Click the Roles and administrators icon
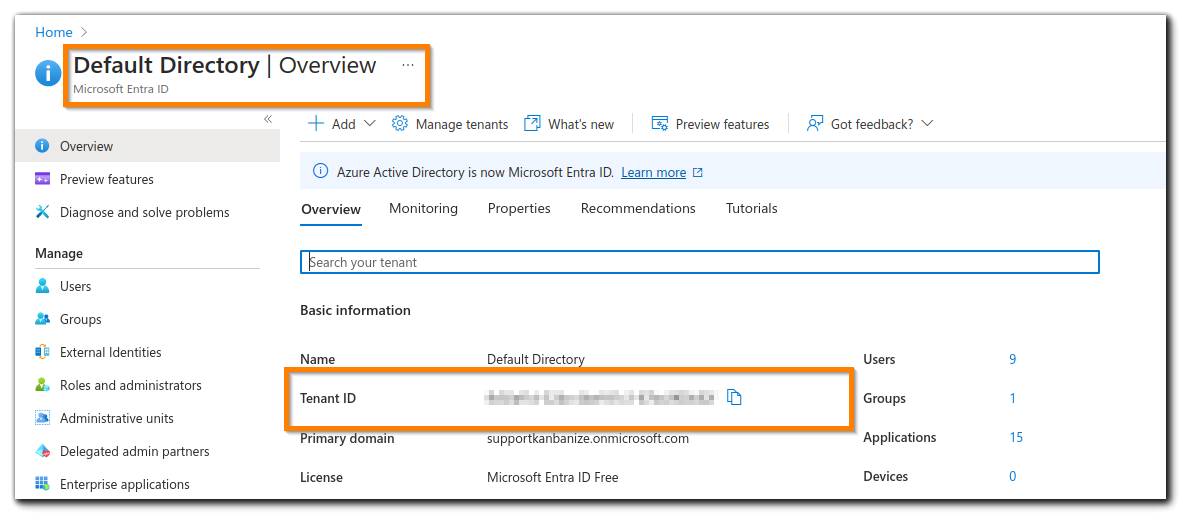 pos(43,385)
